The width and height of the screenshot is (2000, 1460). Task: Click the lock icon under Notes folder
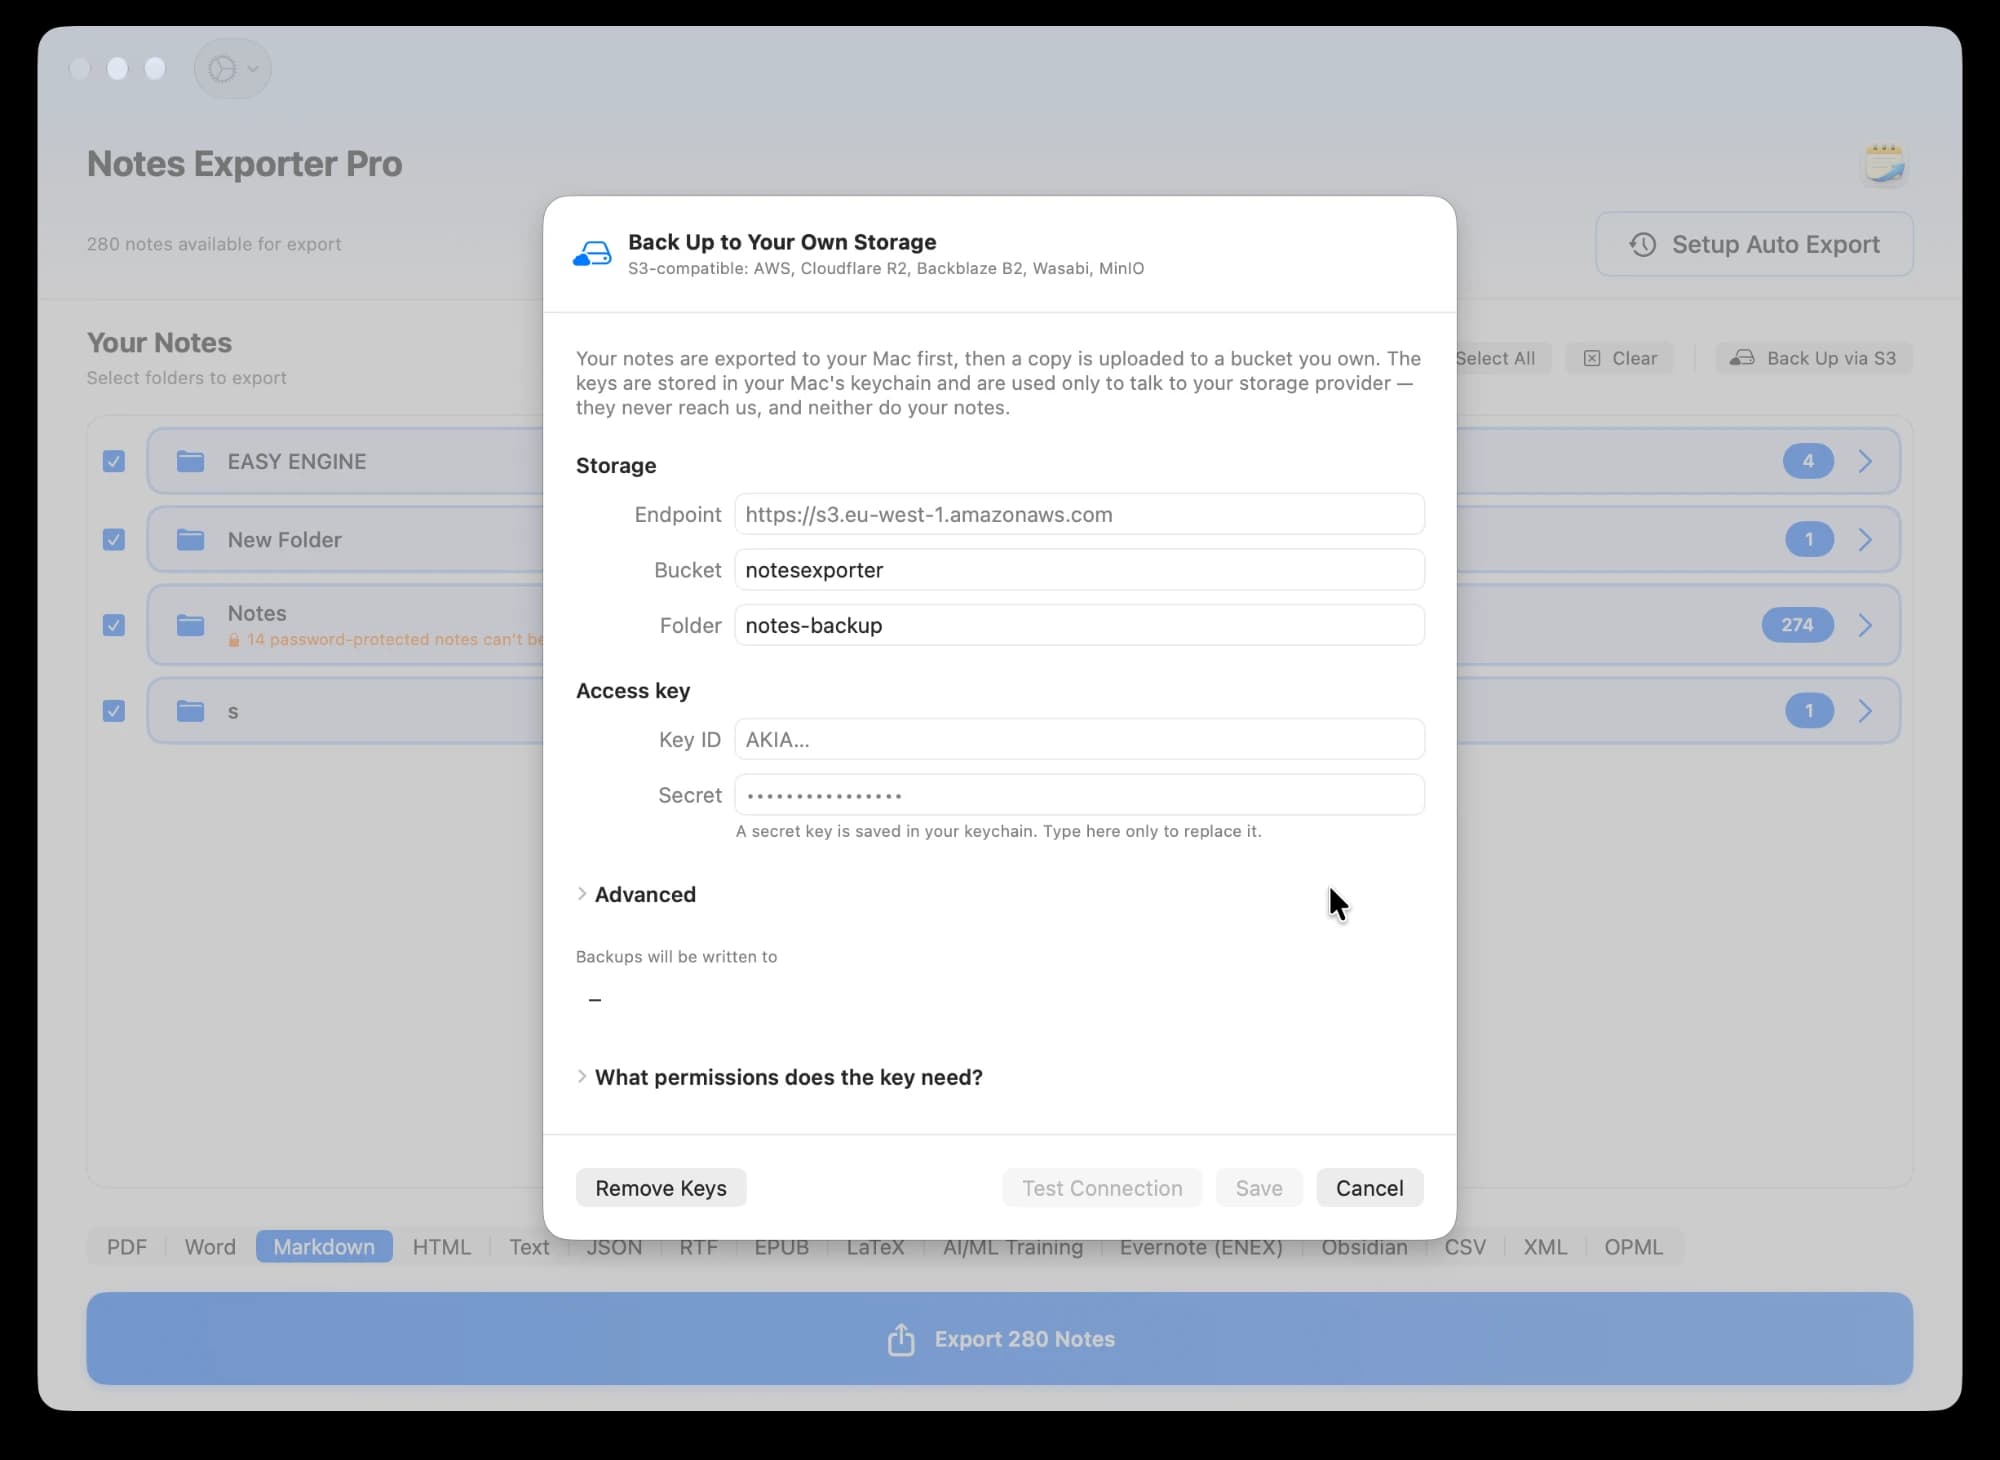[x=234, y=640]
